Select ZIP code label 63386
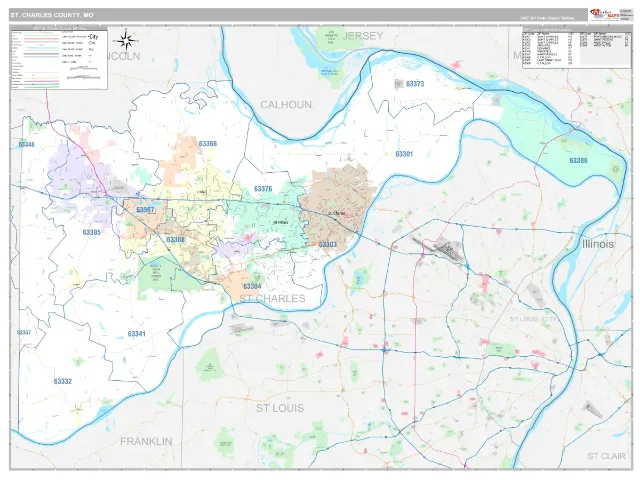The width and height of the screenshot is (640, 480). (578, 160)
